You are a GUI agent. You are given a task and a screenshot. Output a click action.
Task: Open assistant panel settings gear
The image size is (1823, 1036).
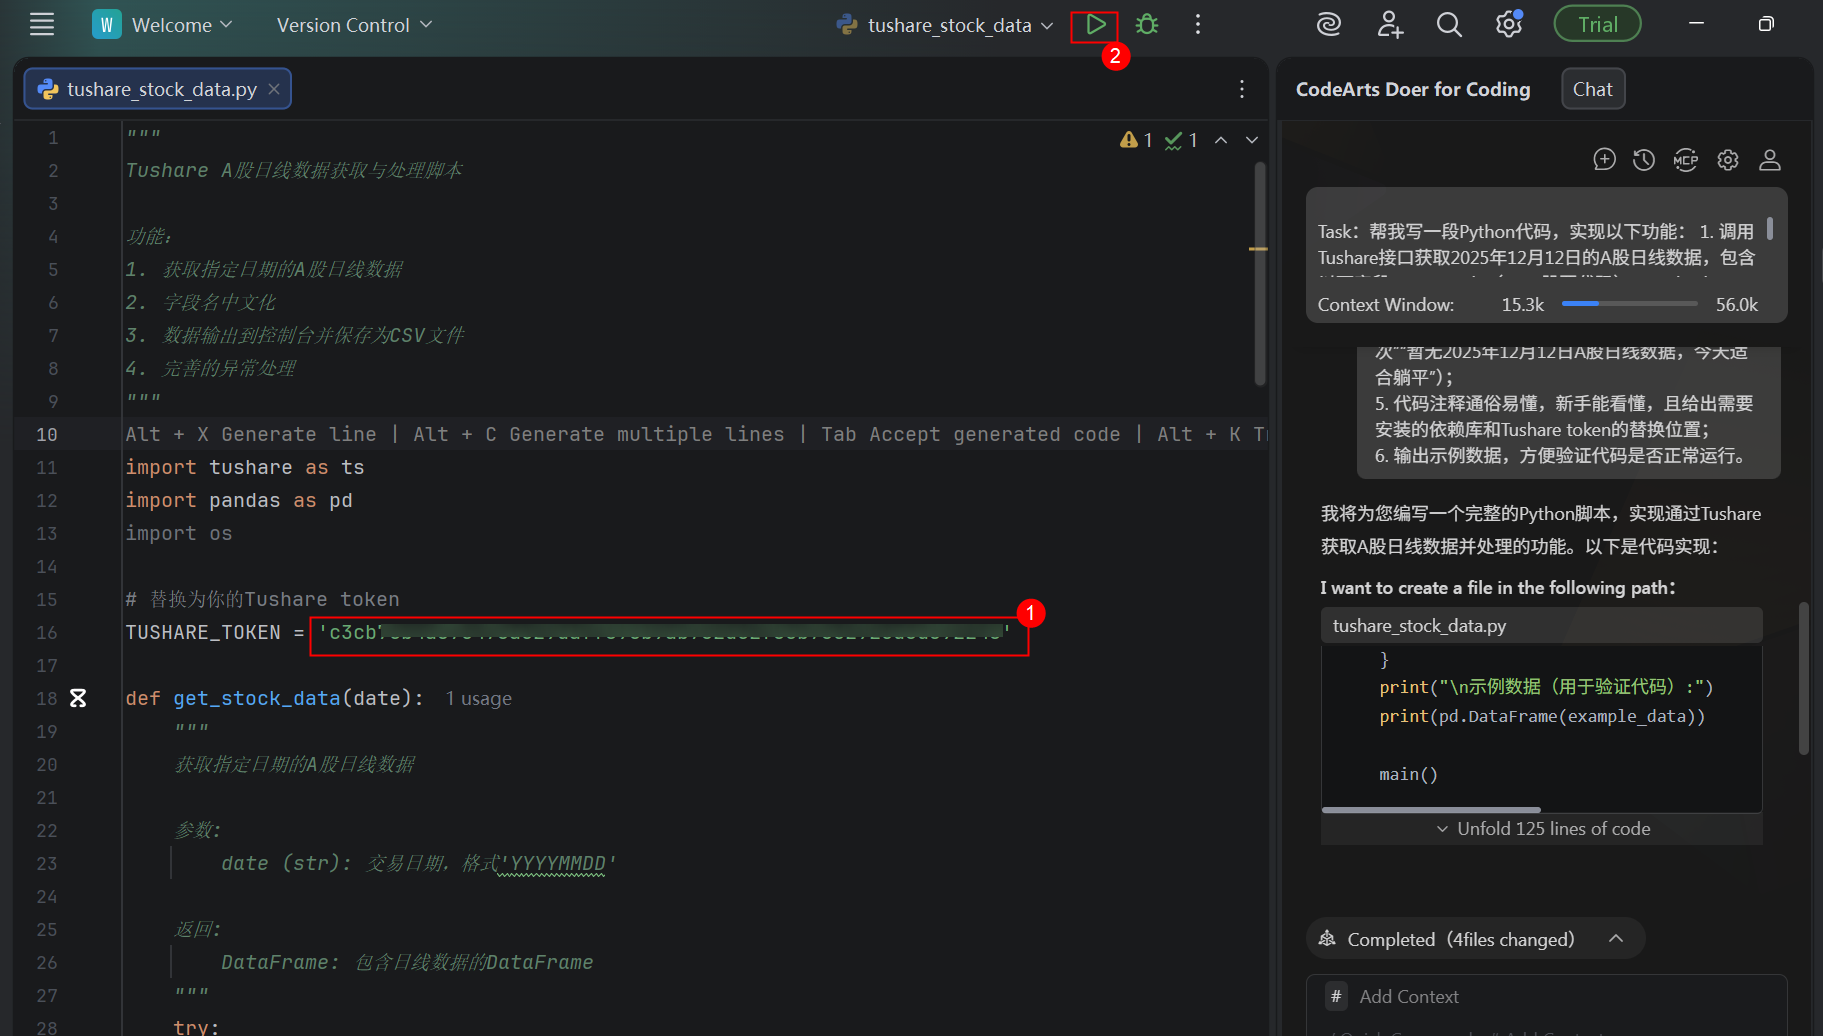click(x=1728, y=160)
